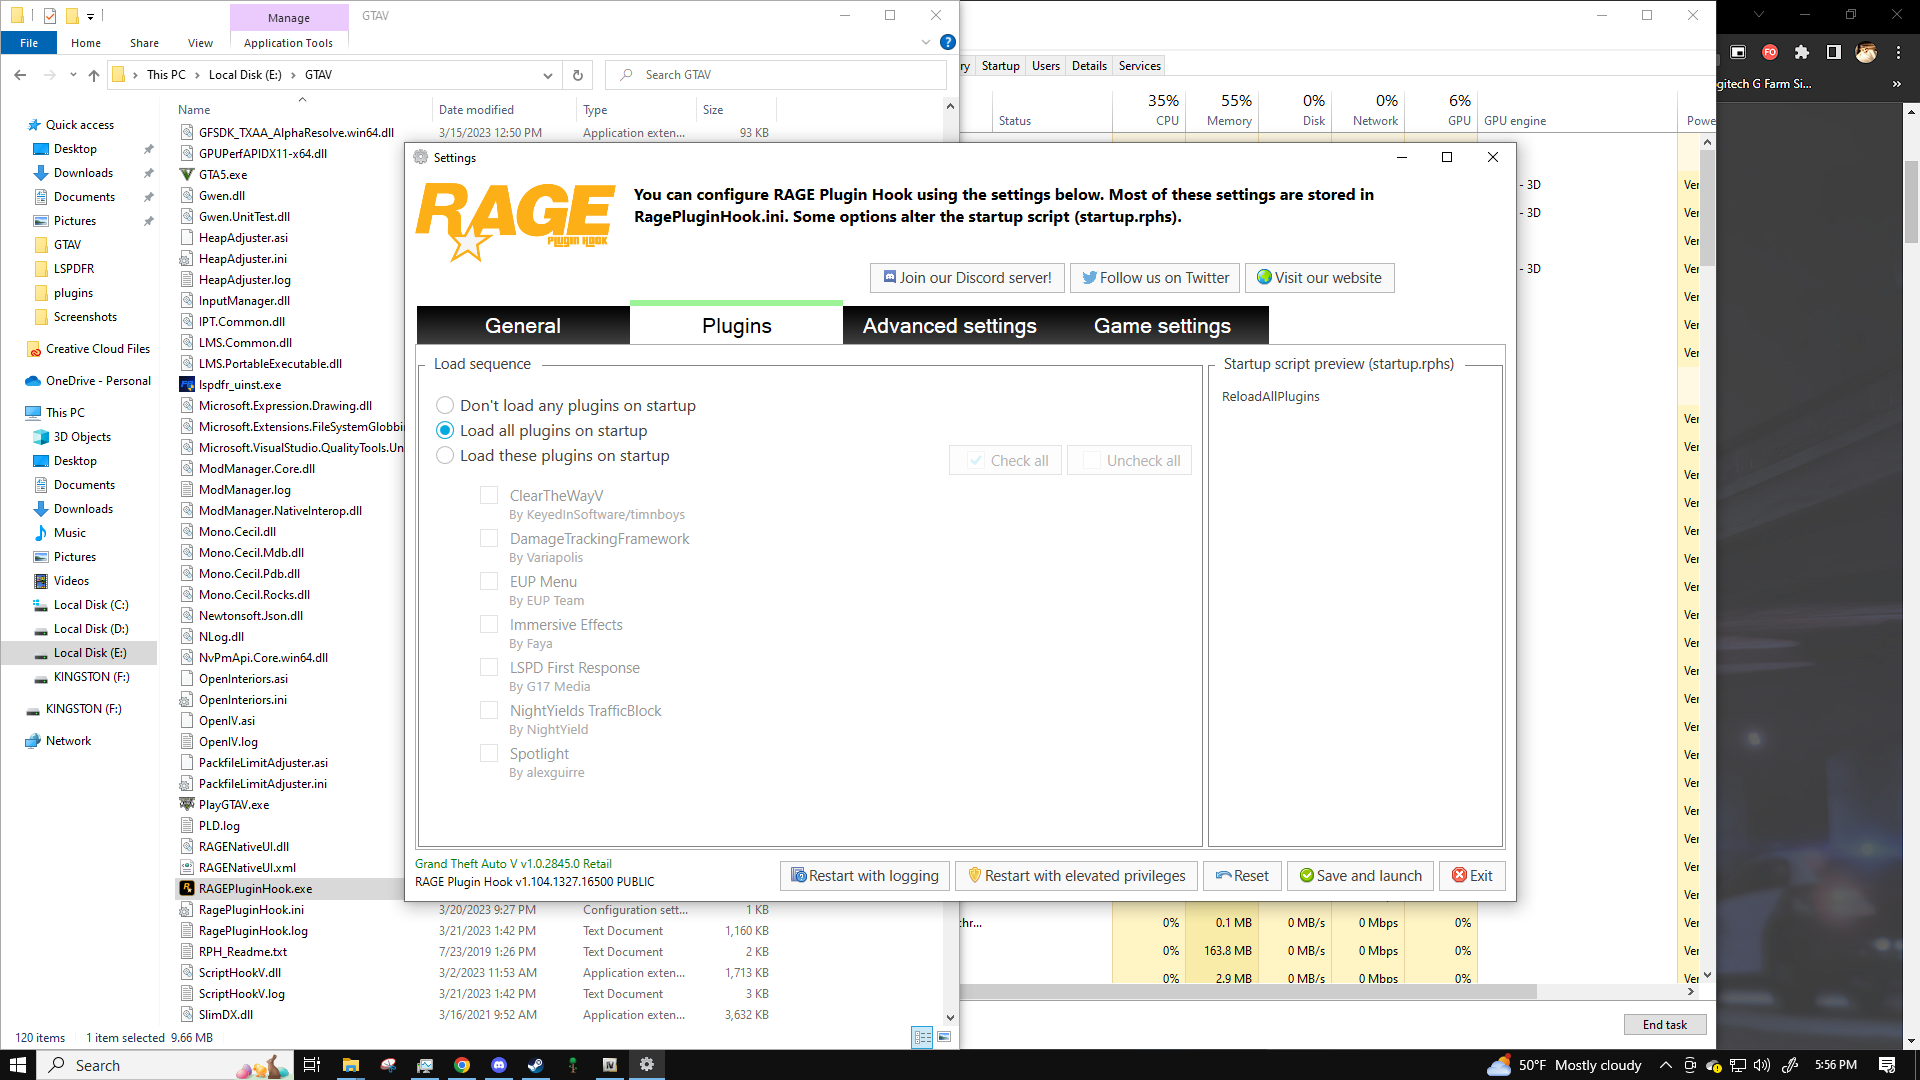Viewport: 1920px width, 1080px height.
Task: Click Save and launch button
Action: (1360, 876)
